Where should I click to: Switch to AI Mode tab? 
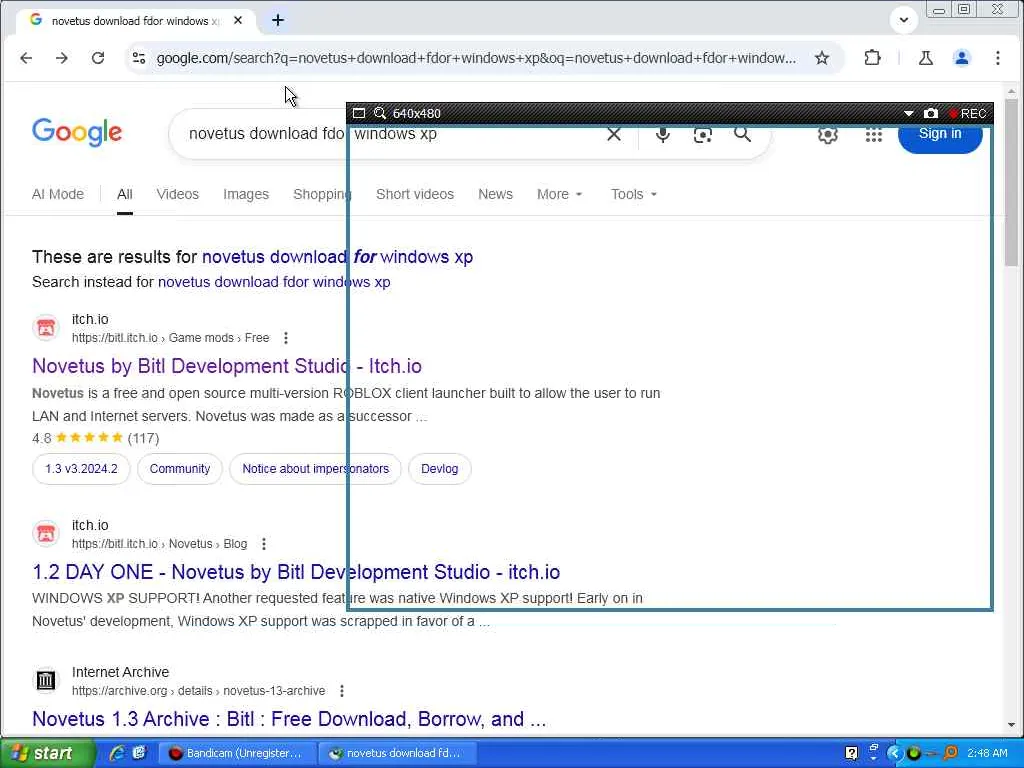pyautogui.click(x=58, y=194)
